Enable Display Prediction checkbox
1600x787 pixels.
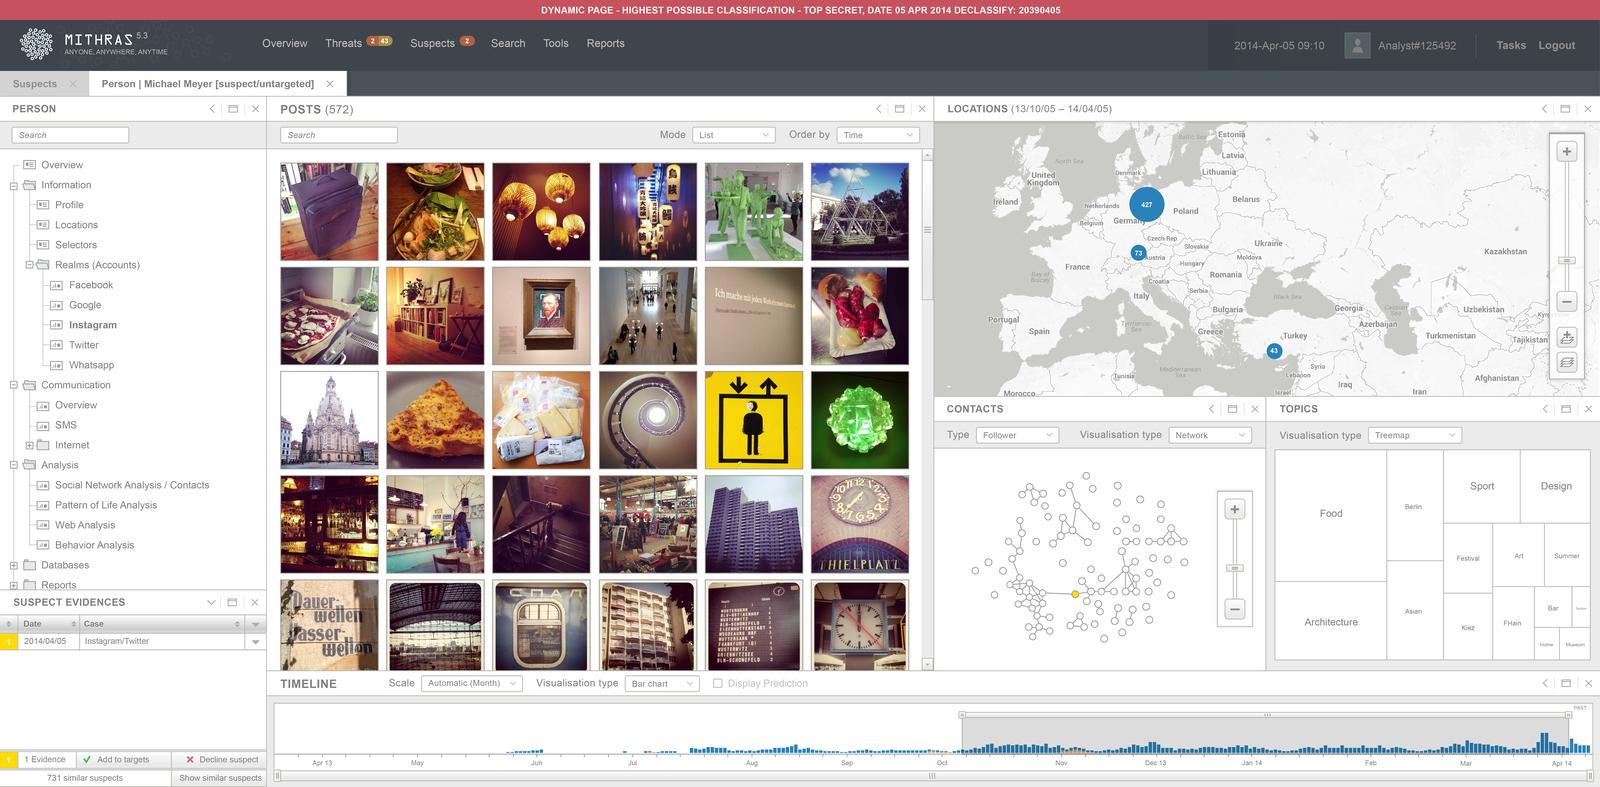pyautogui.click(x=717, y=683)
